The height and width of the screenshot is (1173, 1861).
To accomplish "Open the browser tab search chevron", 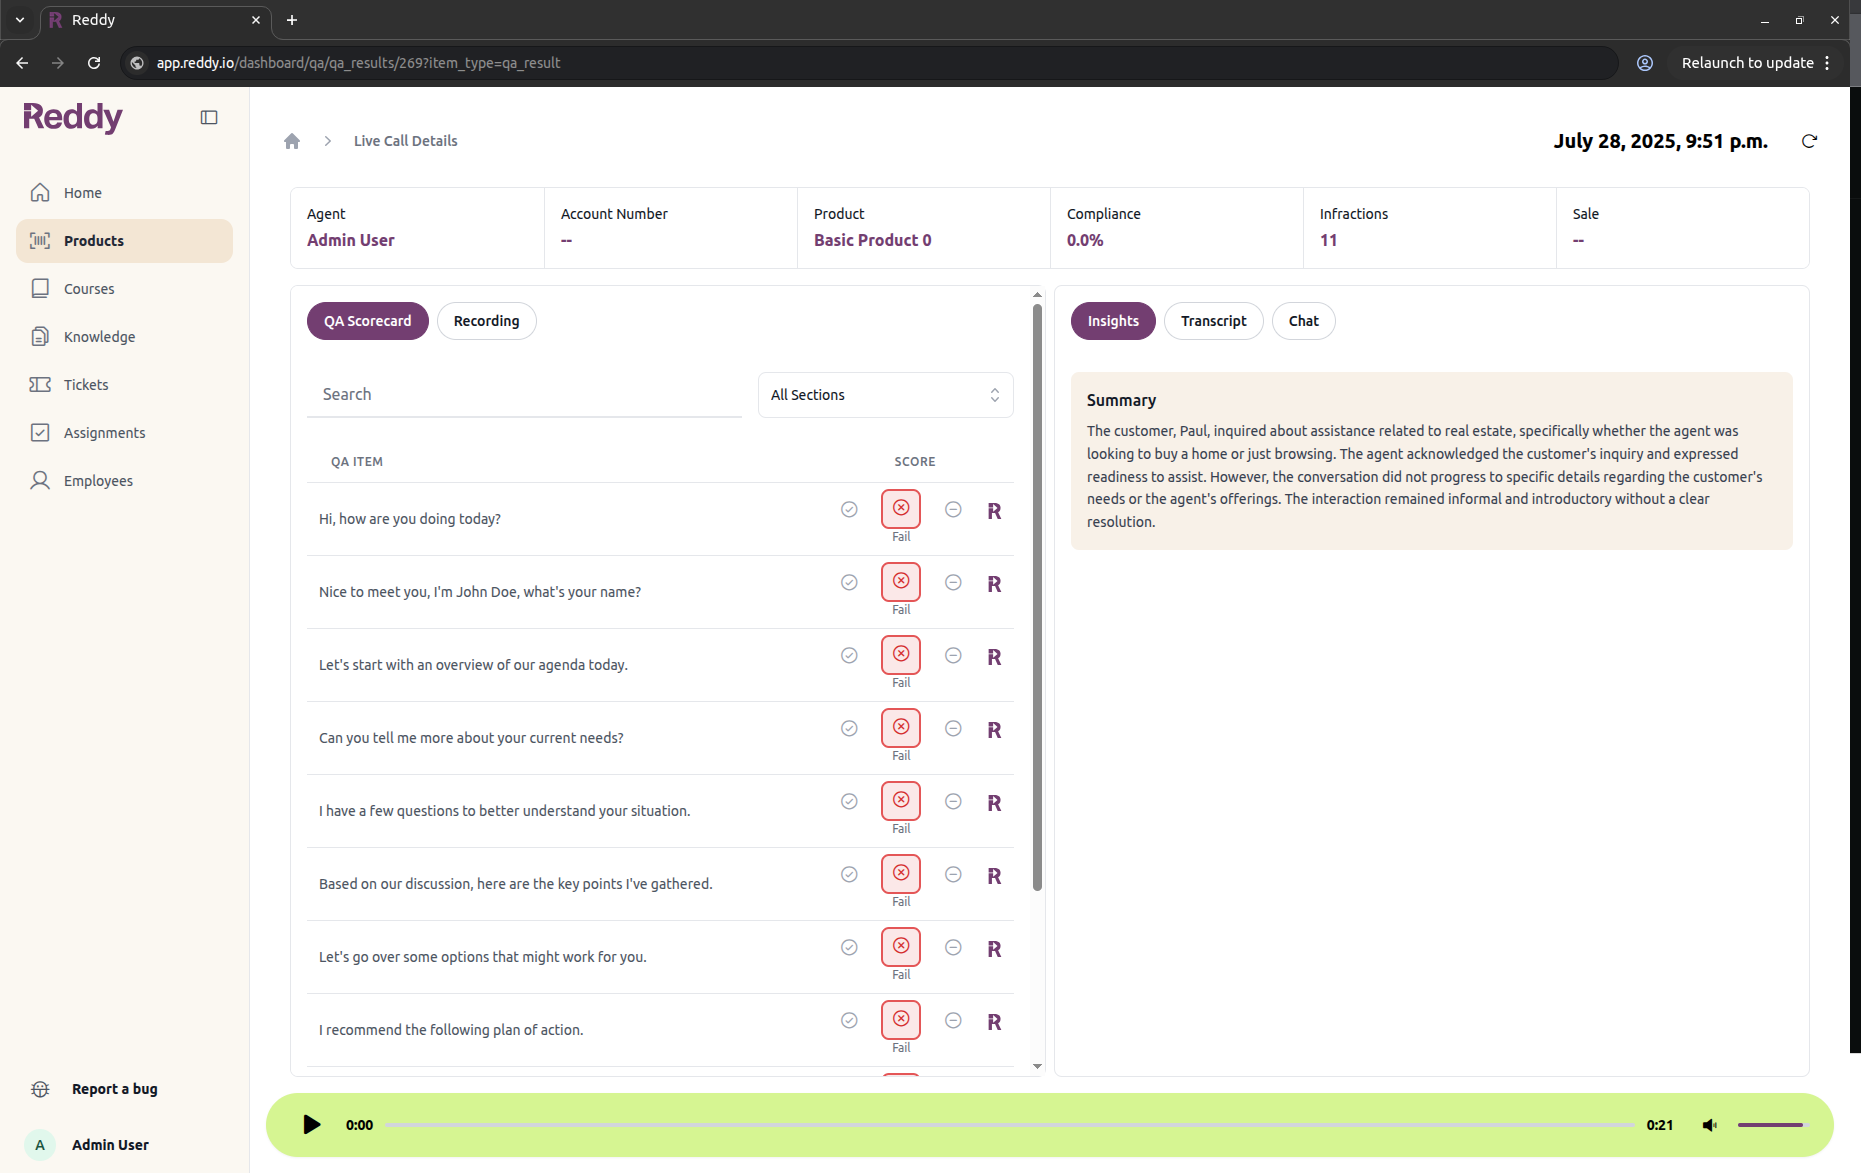I will point(19,20).
